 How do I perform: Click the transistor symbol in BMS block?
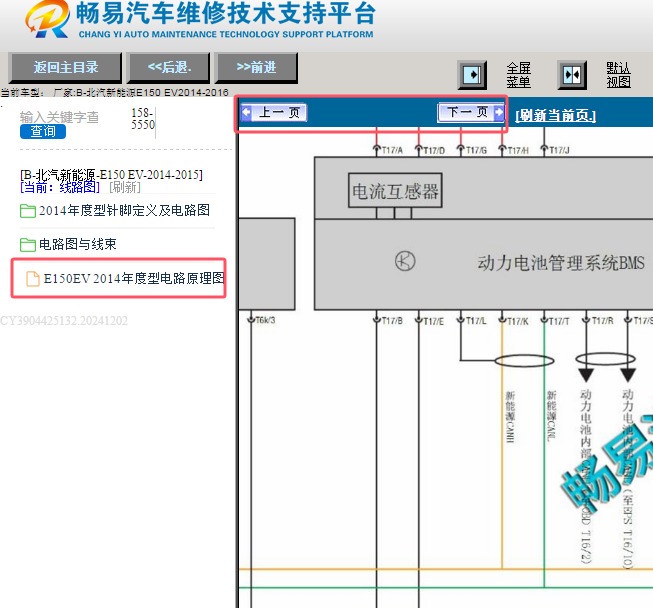(405, 262)
